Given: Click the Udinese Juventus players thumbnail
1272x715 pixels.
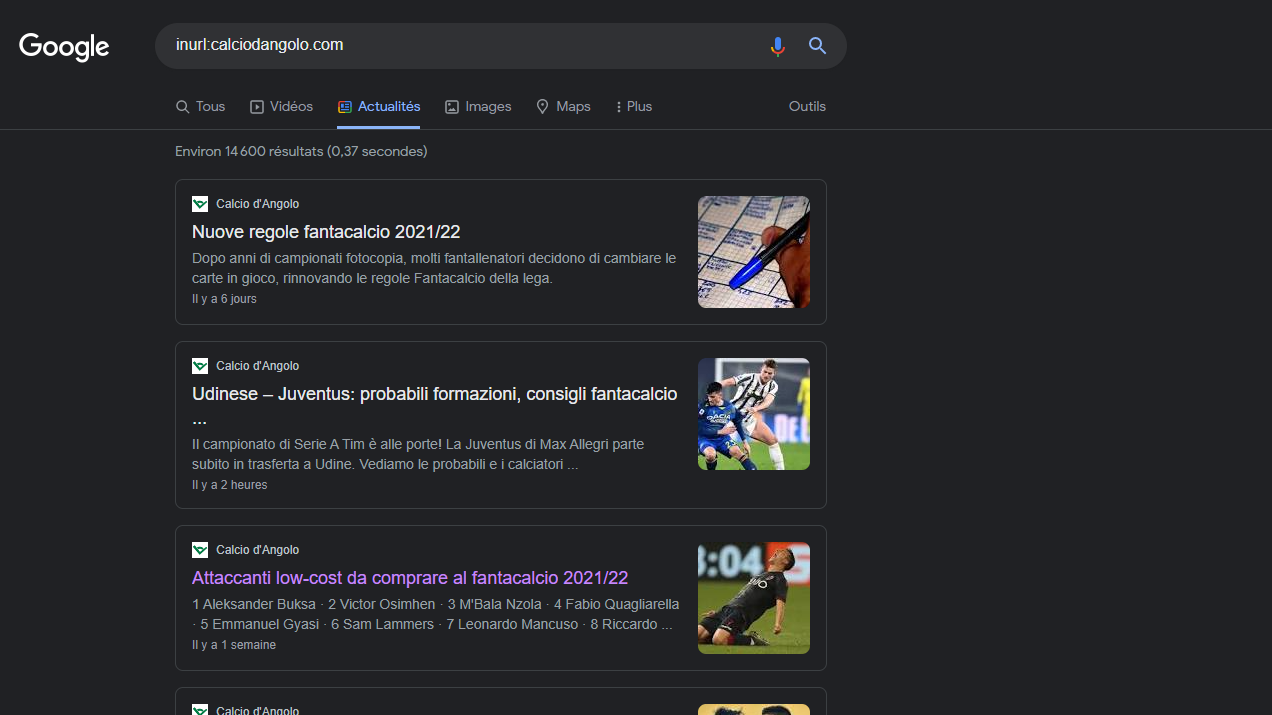Looking at the screenshot, I should (x=753, y=414).
